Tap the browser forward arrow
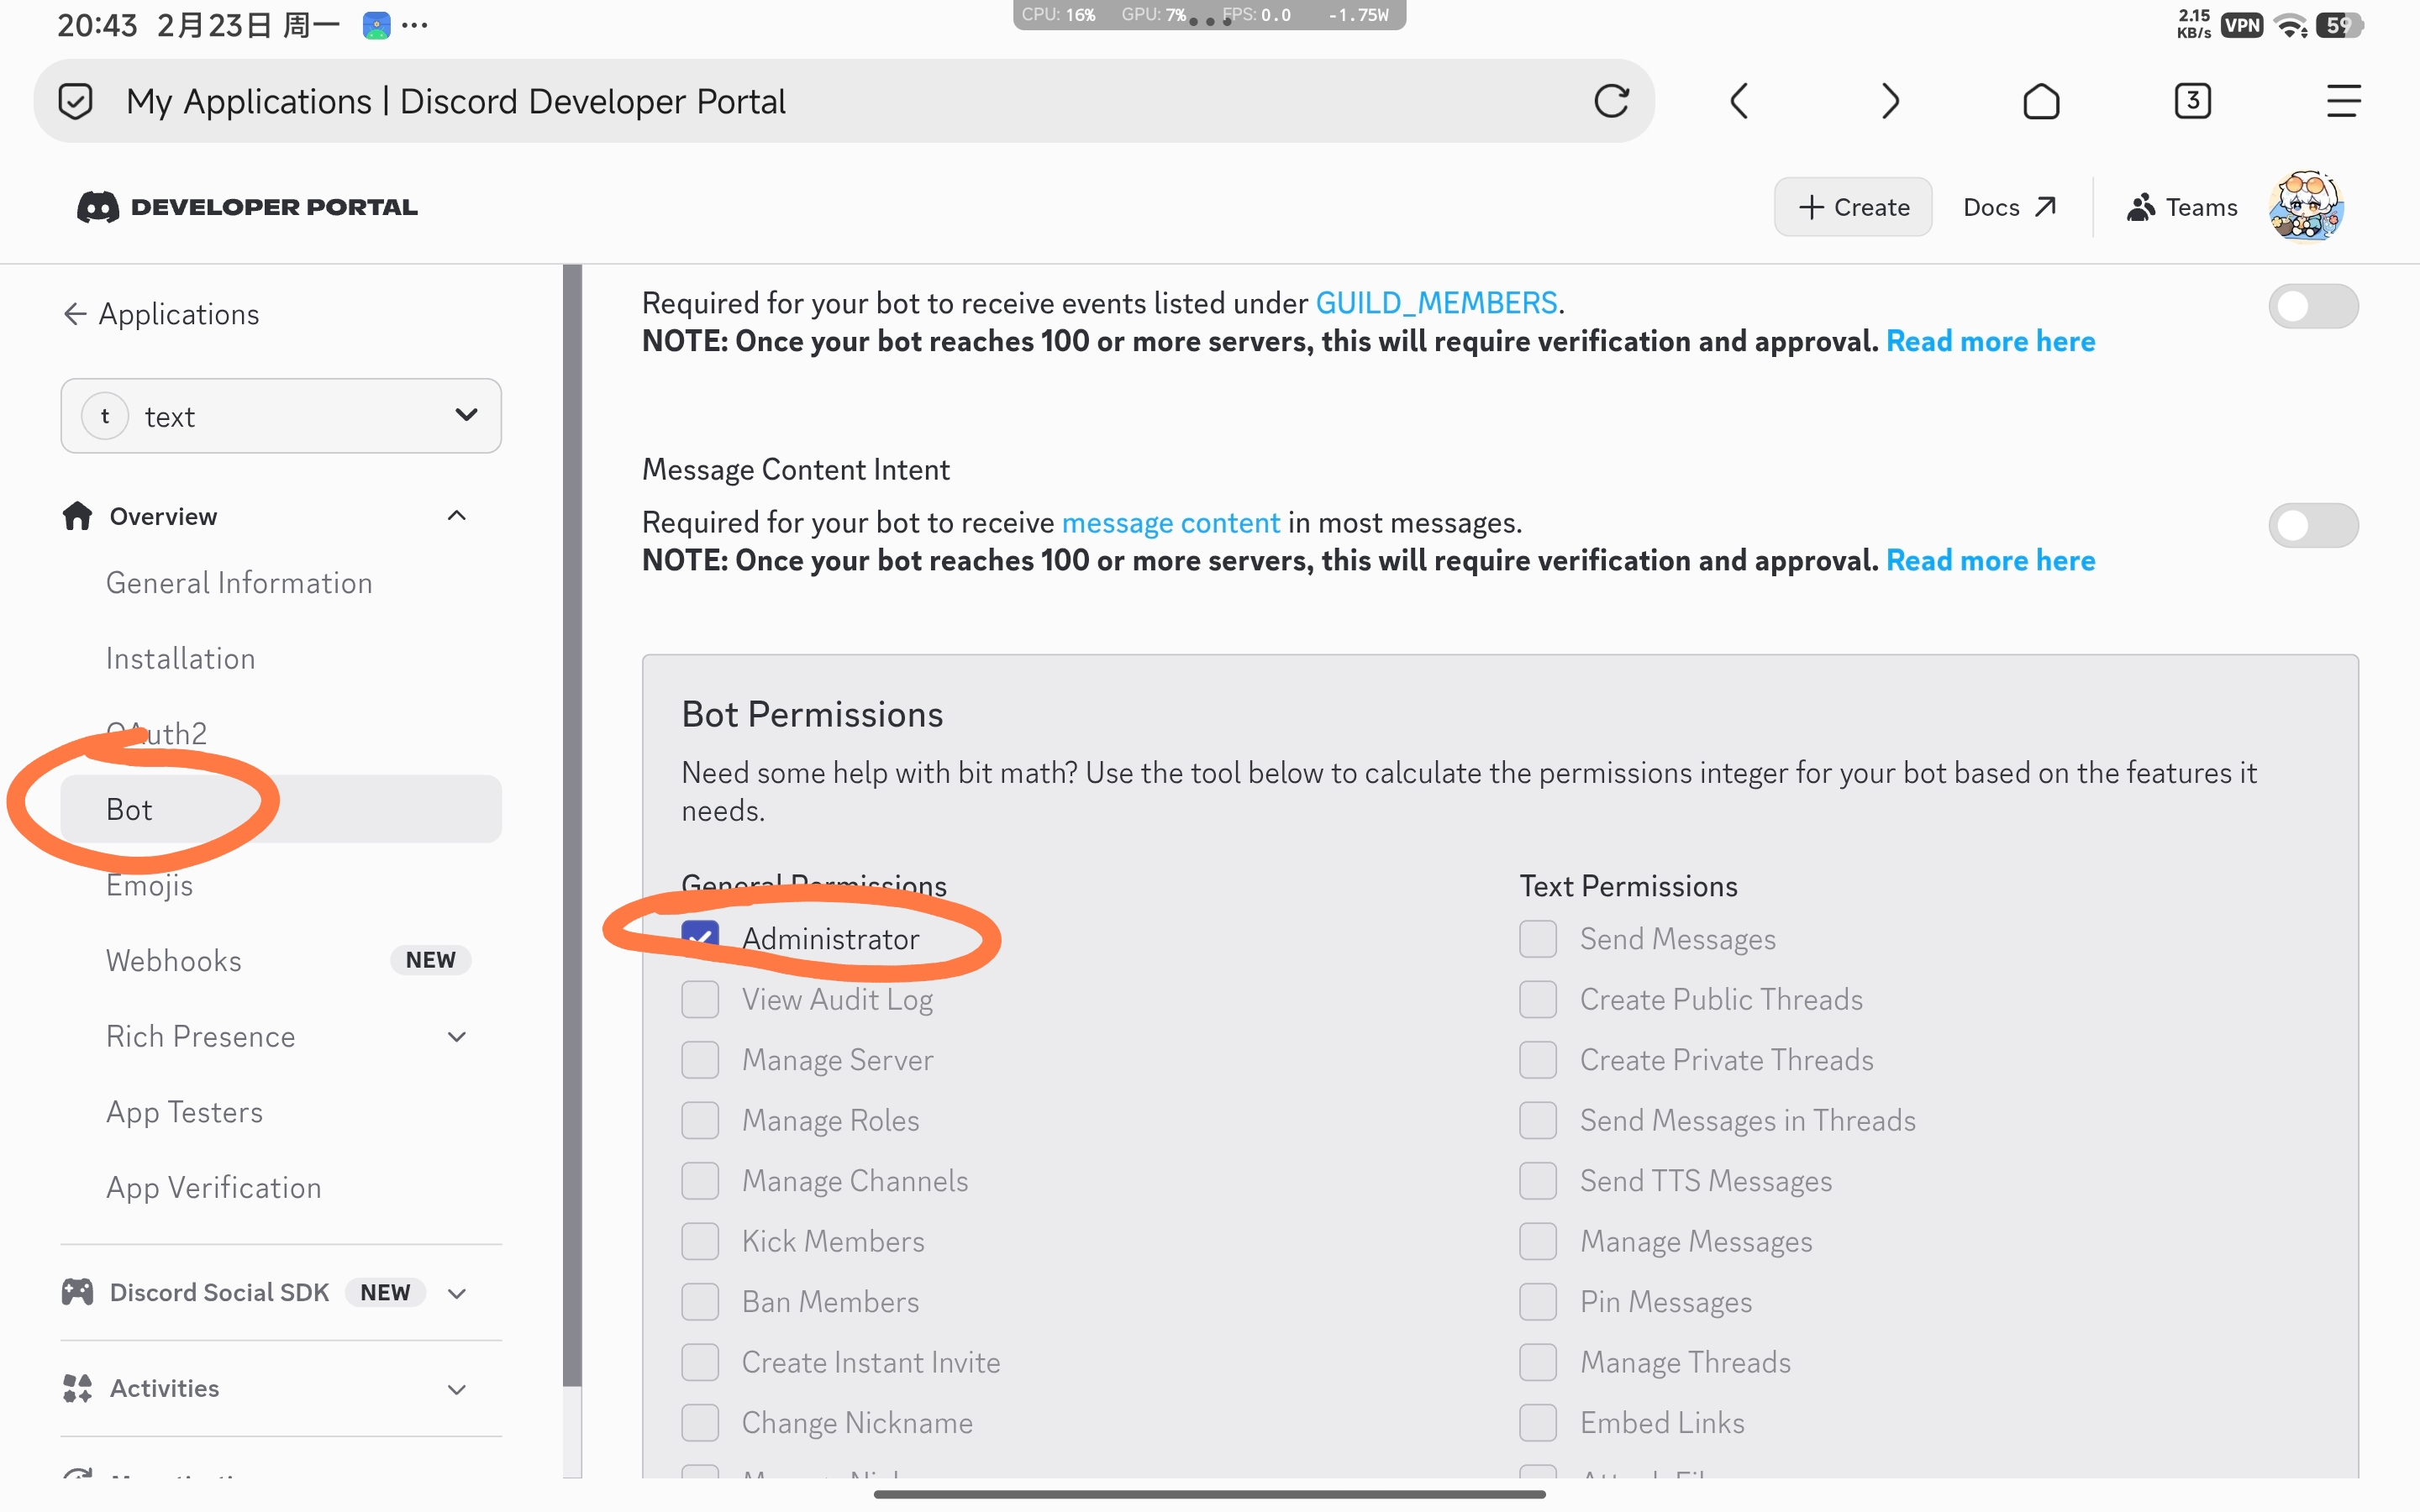The image size is (2420, 1512). (x=1889, y=101)
